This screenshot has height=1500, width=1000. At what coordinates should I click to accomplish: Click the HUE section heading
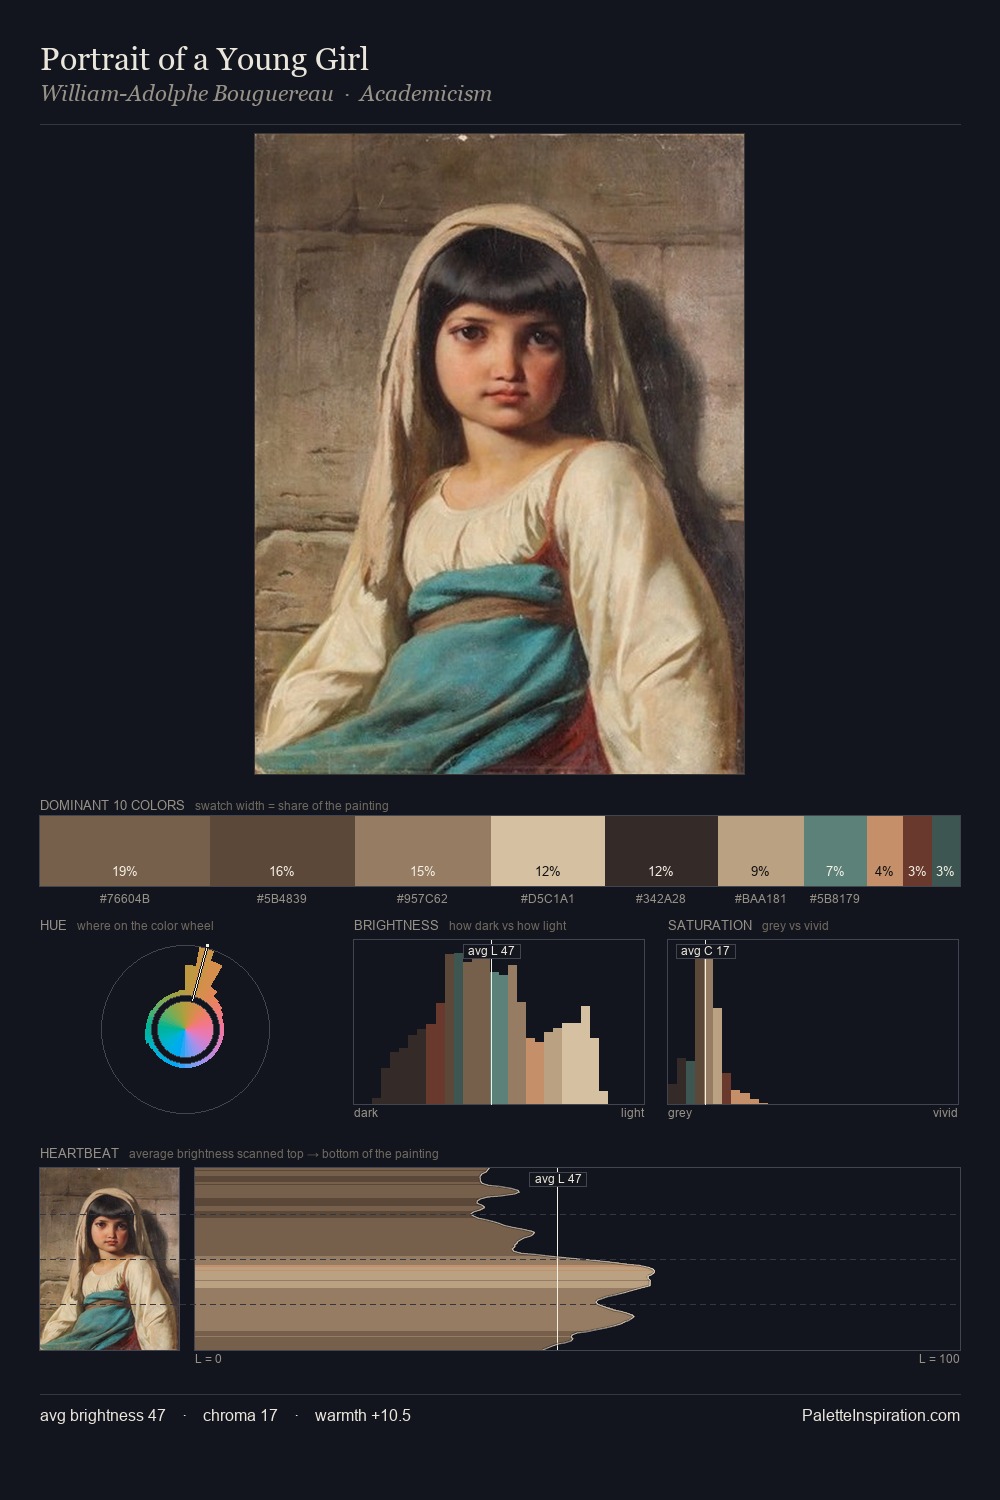[53, 925]
